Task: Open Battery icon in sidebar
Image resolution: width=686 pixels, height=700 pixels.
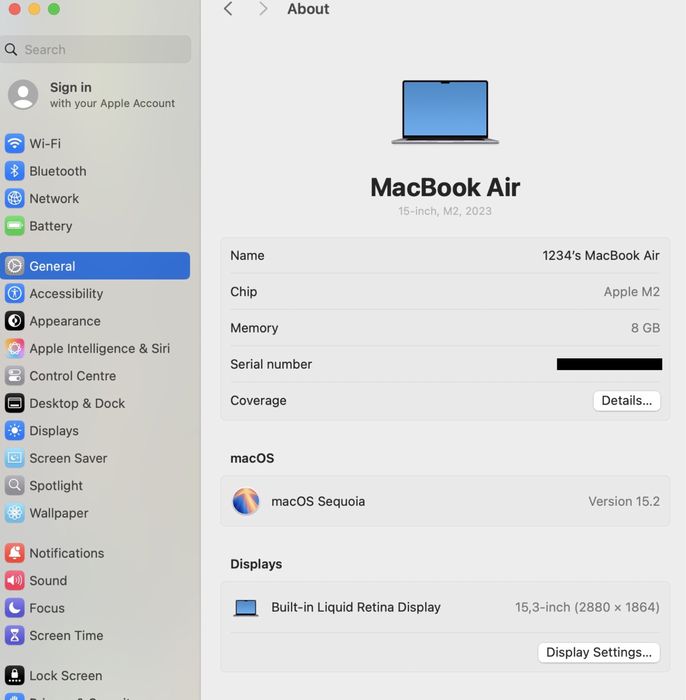Action: click(14, 226)
